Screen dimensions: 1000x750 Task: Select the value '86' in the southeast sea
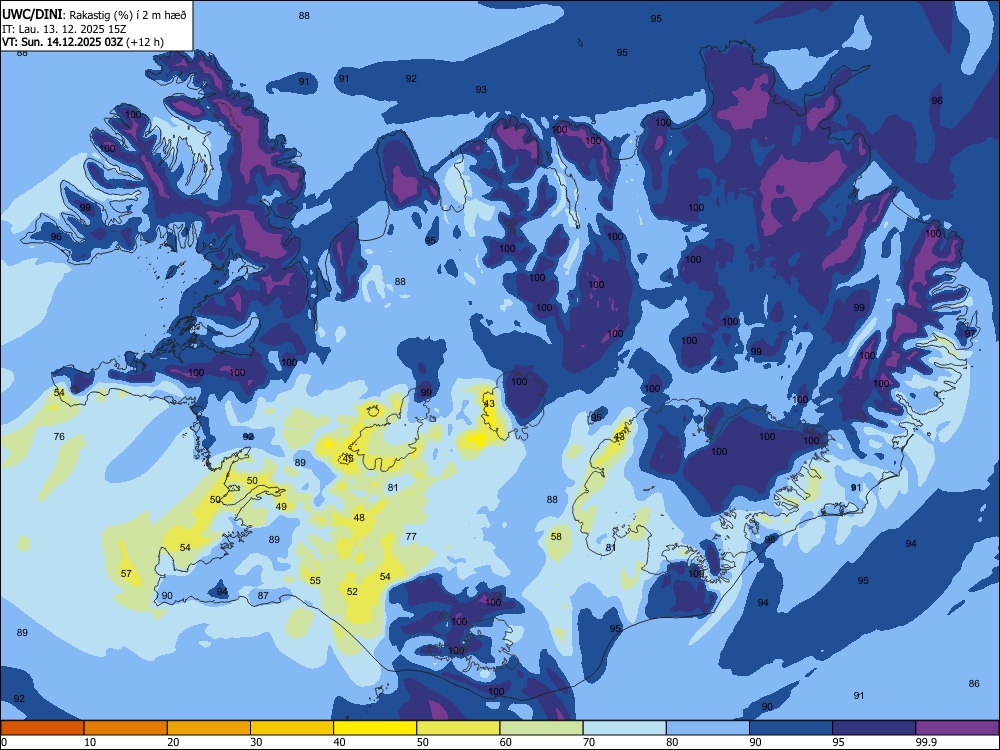click(973, 683)
